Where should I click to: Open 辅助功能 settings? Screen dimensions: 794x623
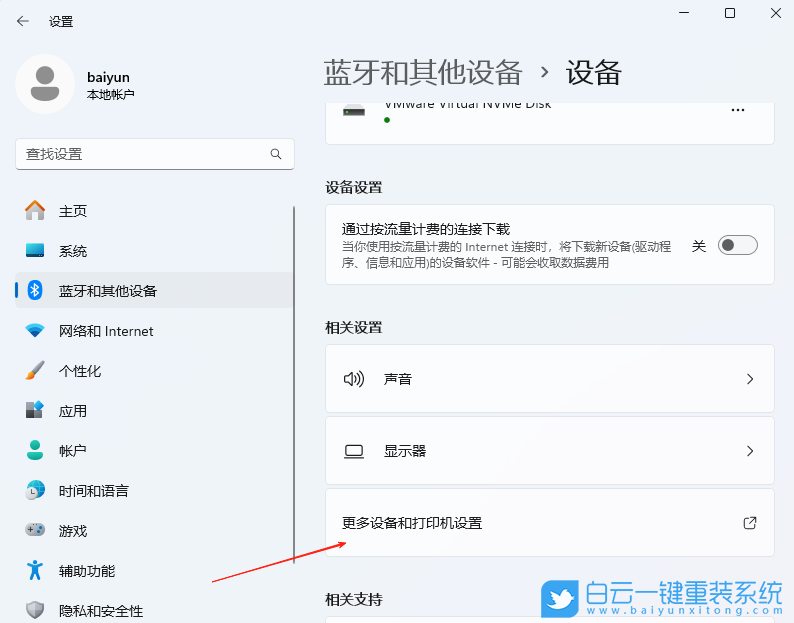click(x=154, y=570)
